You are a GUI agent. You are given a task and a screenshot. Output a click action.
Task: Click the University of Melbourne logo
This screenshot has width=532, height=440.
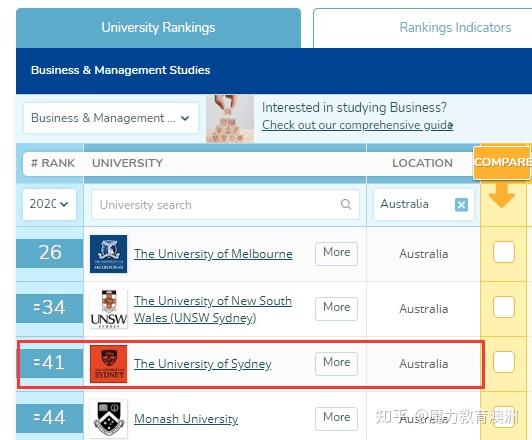(109, 254)
